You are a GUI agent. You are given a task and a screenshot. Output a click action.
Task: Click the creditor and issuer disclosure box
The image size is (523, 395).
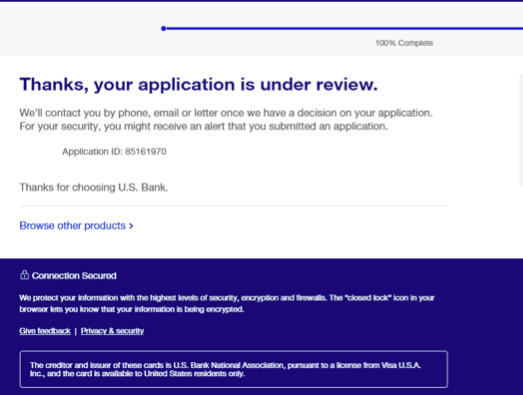233,369
